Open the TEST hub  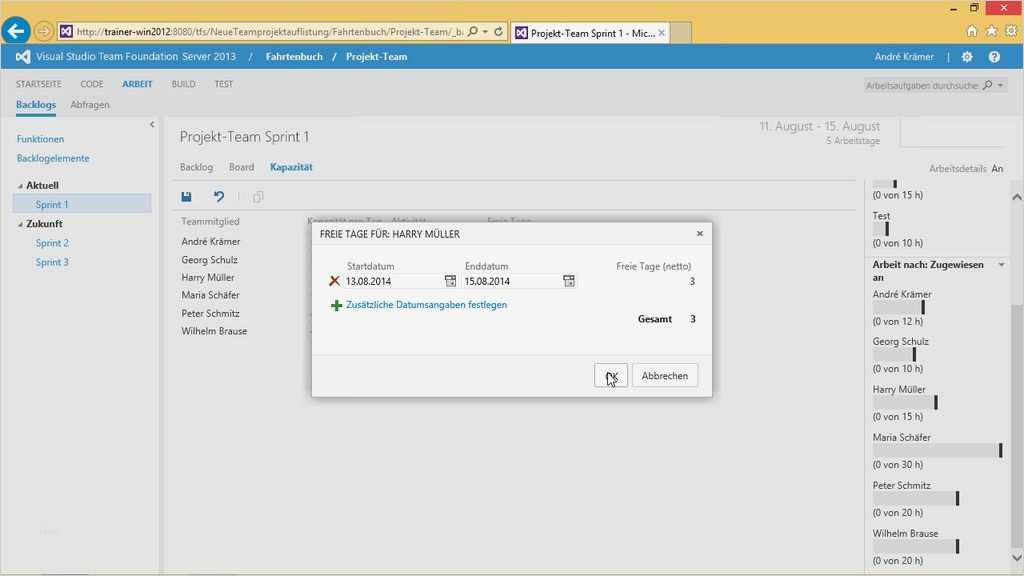(224, 84)
